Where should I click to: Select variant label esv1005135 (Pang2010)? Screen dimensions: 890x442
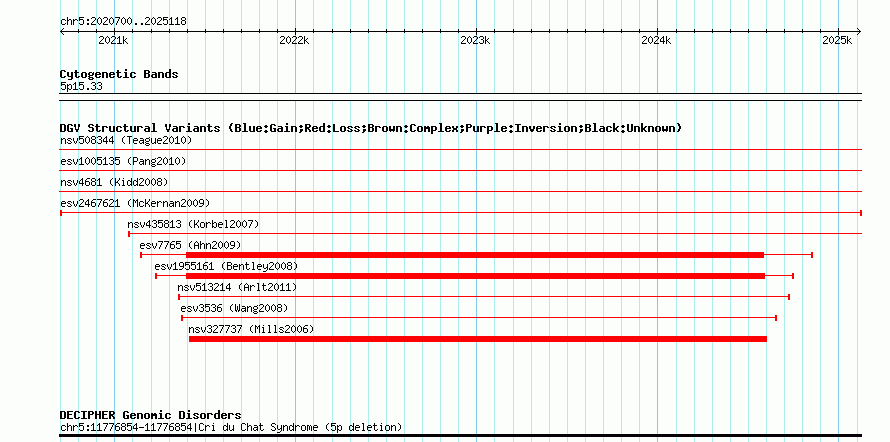[x=123, y=161]
